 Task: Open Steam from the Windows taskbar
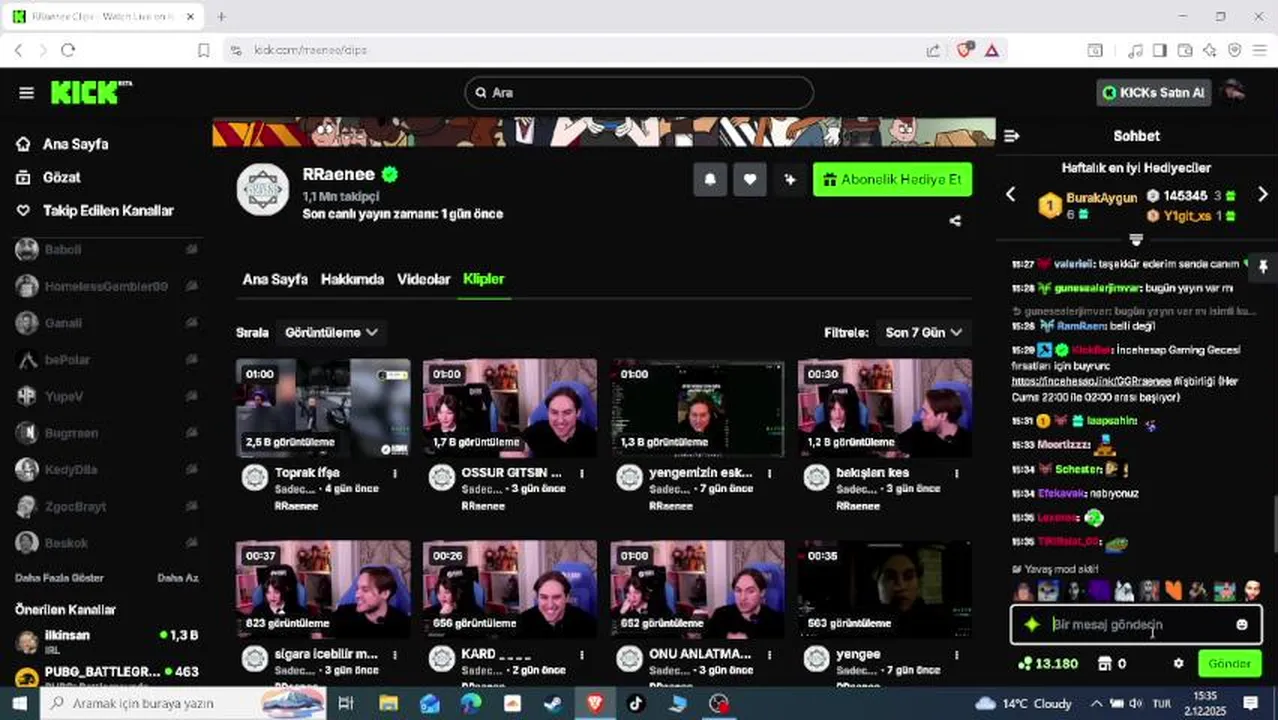(553, 703)
